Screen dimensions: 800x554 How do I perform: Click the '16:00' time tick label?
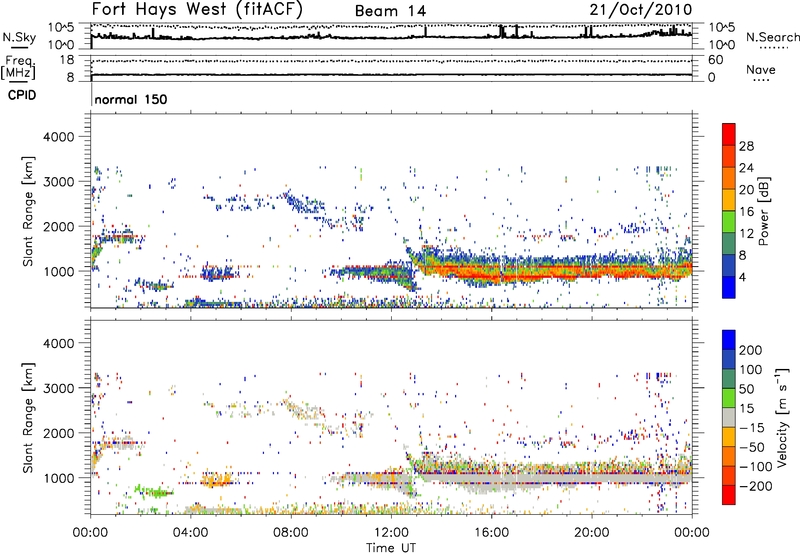click(x=491, y=533)
